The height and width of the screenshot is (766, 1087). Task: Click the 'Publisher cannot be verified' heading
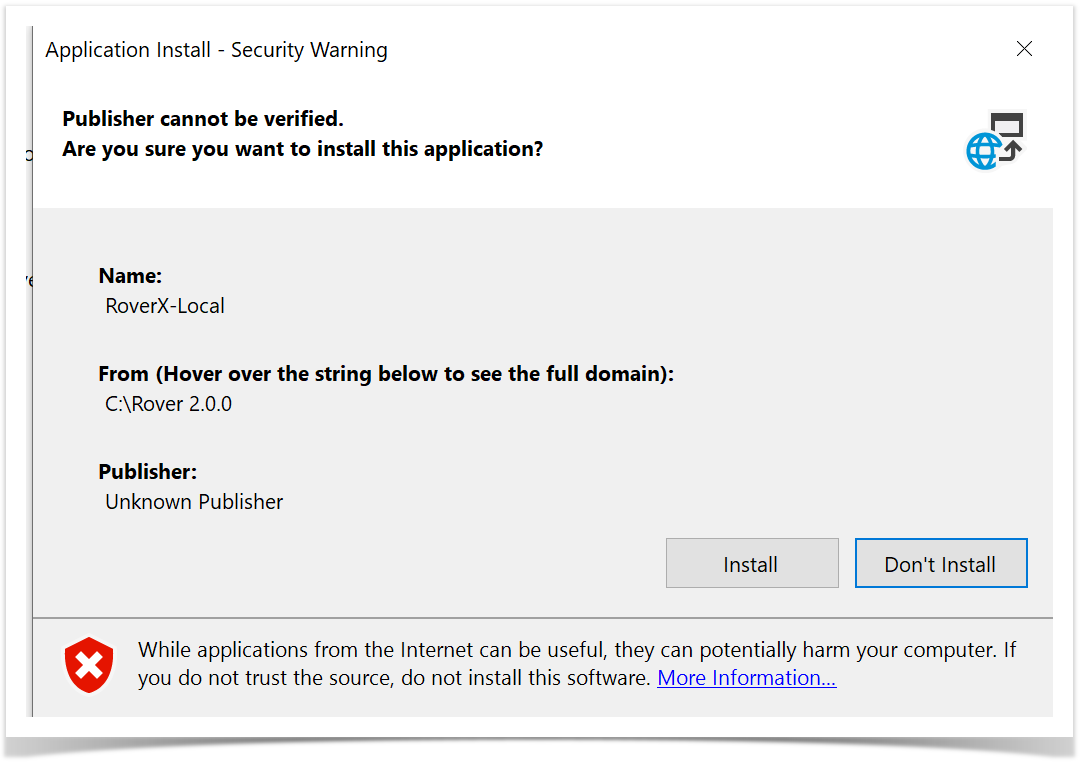(203, 119)
